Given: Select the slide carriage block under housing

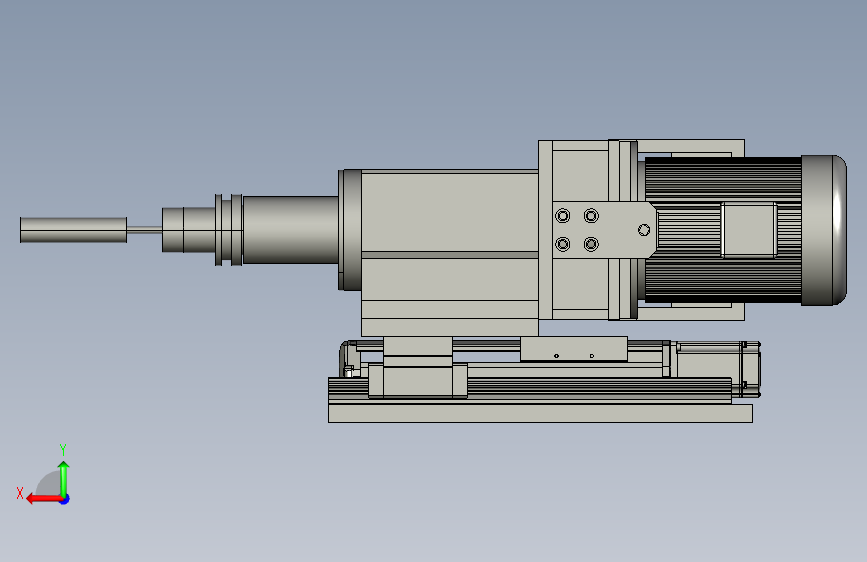Looking at the screenshot, I should [x=417, y=380].
